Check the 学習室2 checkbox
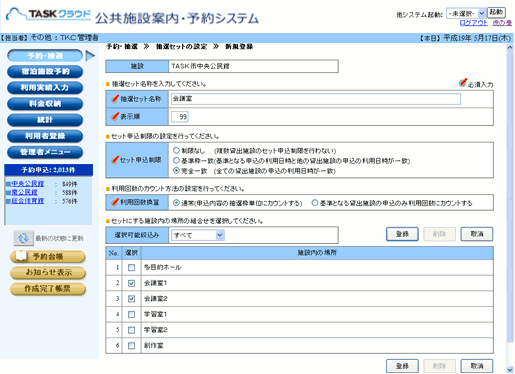The width and height of the screenshot is (515, 374). (132, 330)
